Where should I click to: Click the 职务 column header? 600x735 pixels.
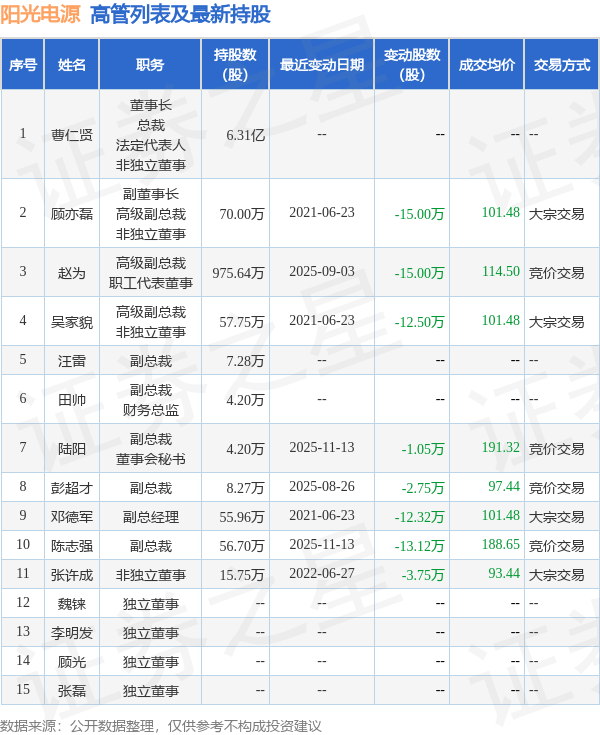coord(150,65)
